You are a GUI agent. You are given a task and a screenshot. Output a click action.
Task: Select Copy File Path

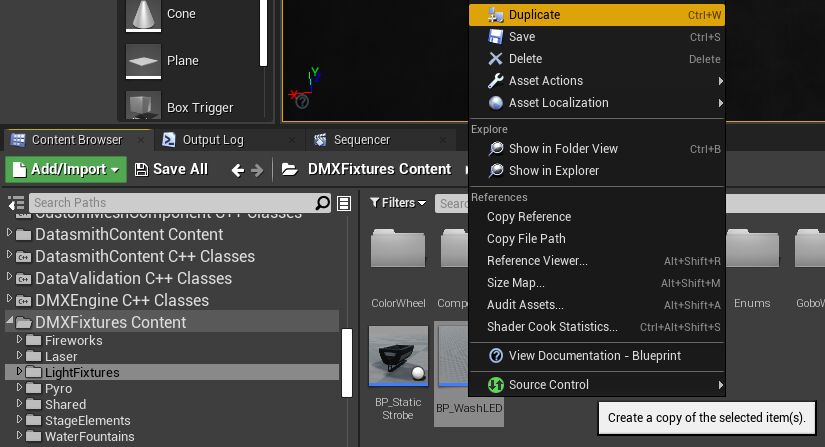(597, 239)
